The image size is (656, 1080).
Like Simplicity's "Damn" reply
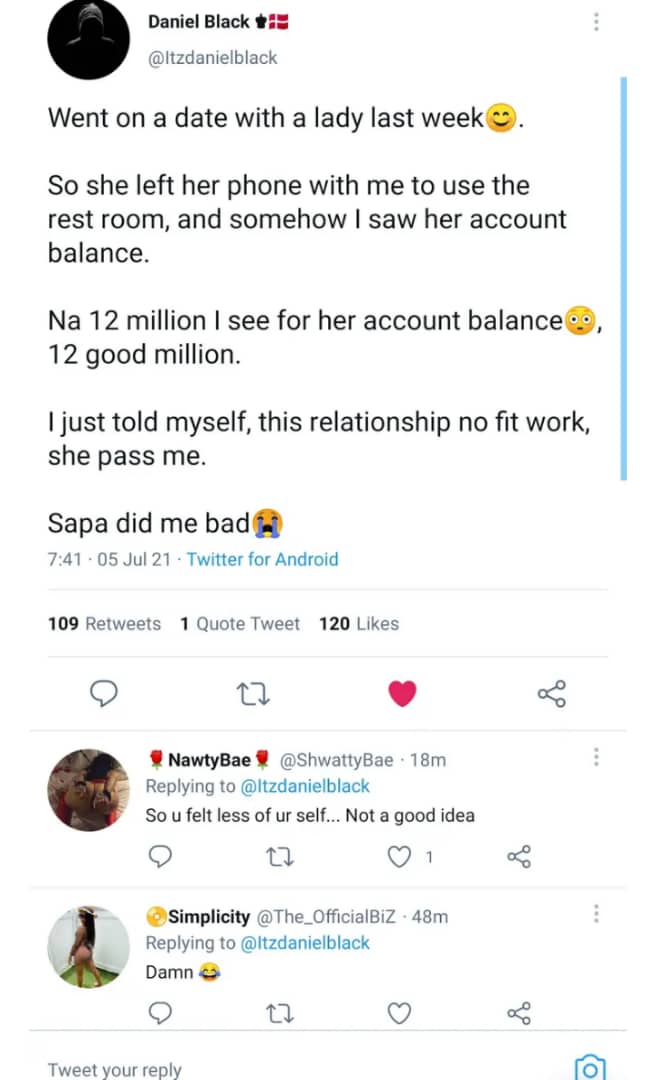point(400,1013)
